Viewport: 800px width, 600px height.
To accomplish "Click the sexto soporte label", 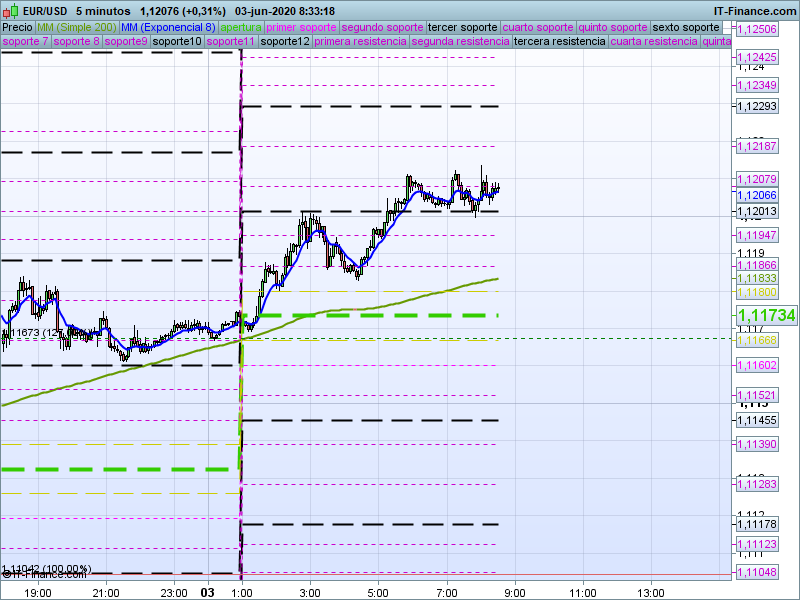I will point(686,27).
